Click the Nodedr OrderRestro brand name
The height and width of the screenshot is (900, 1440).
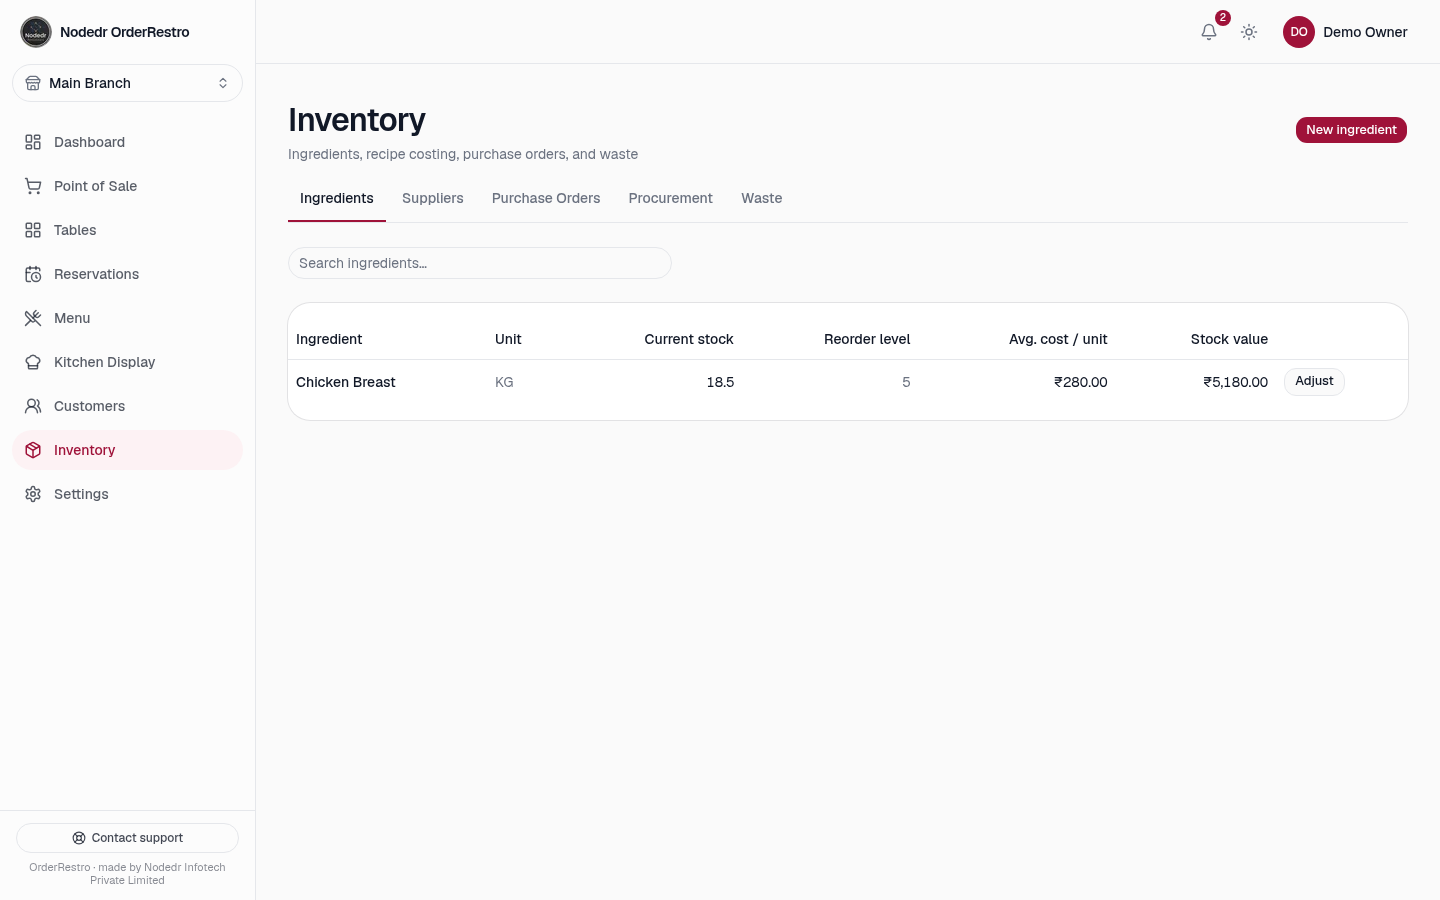[x=125, y=32]
